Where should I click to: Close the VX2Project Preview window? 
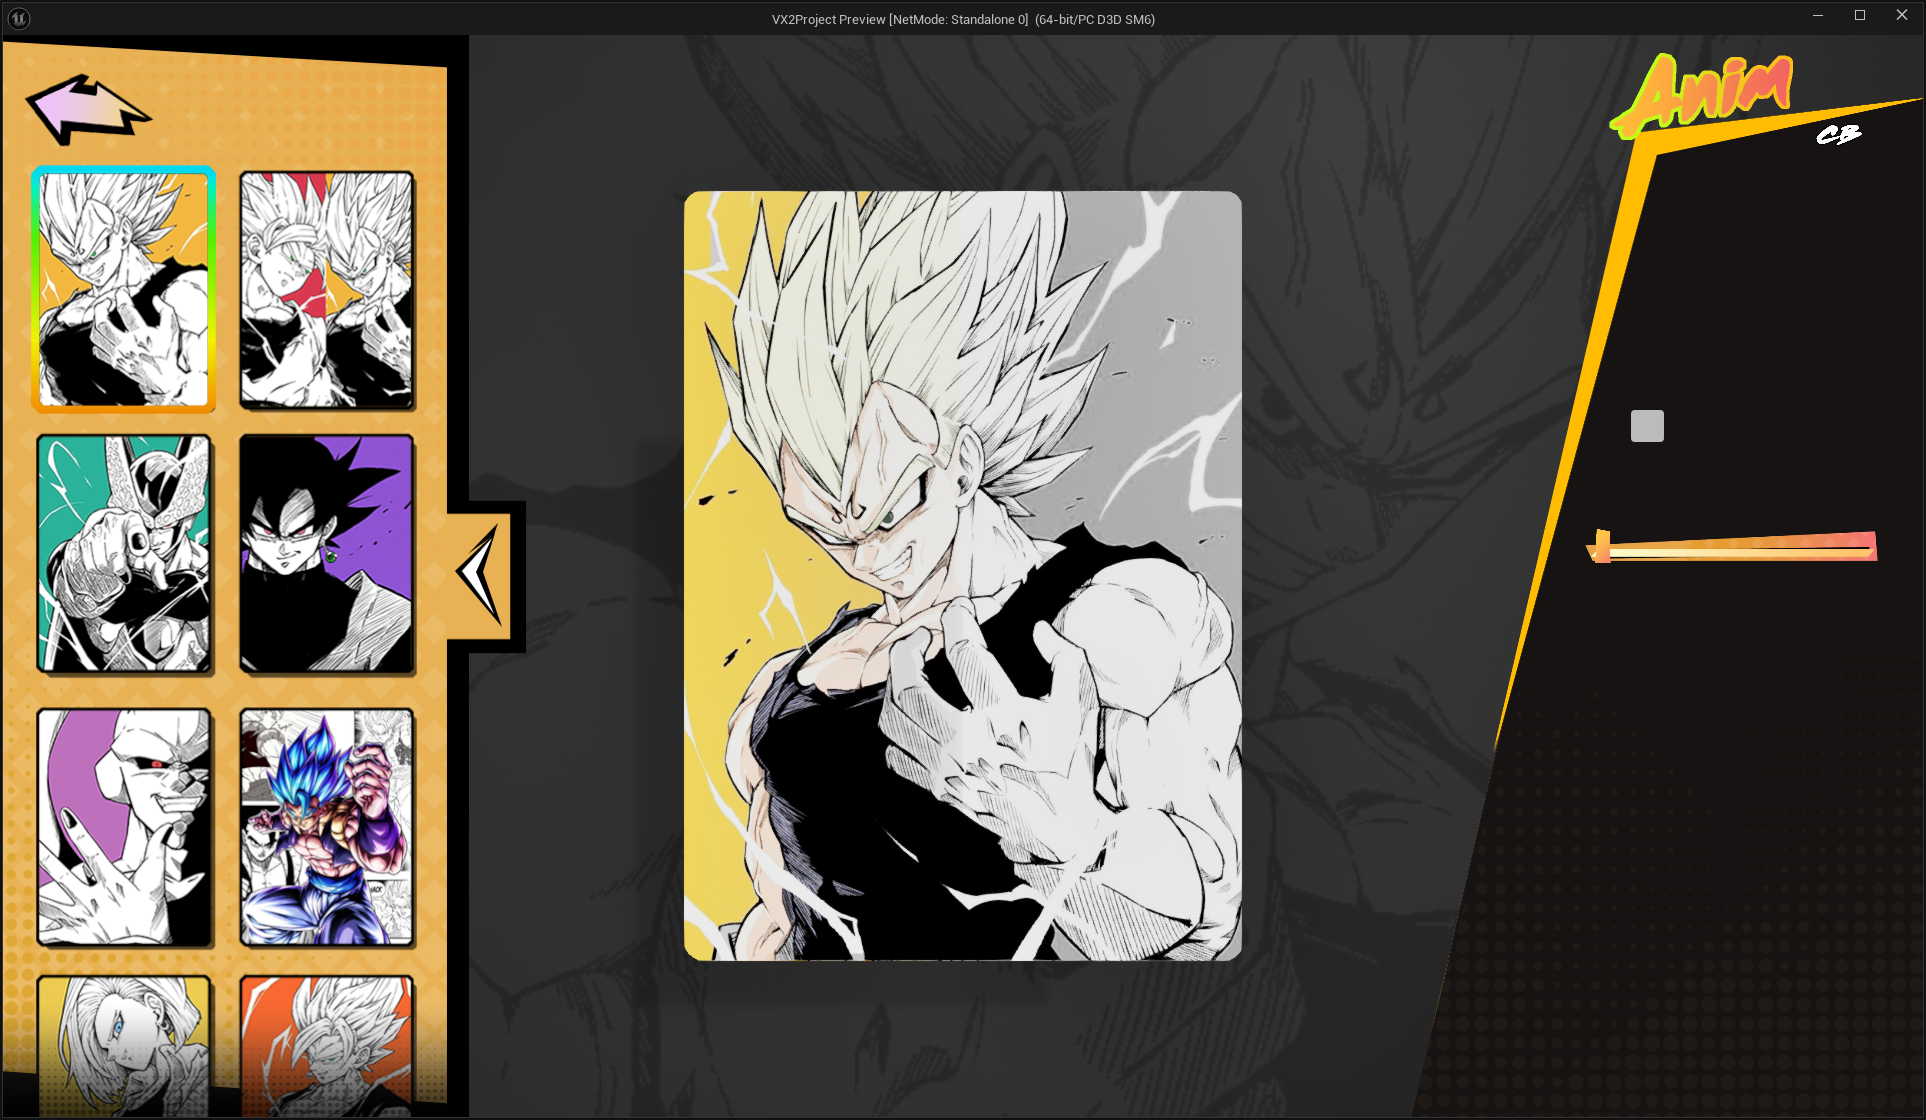click(x=1902, y=16)
